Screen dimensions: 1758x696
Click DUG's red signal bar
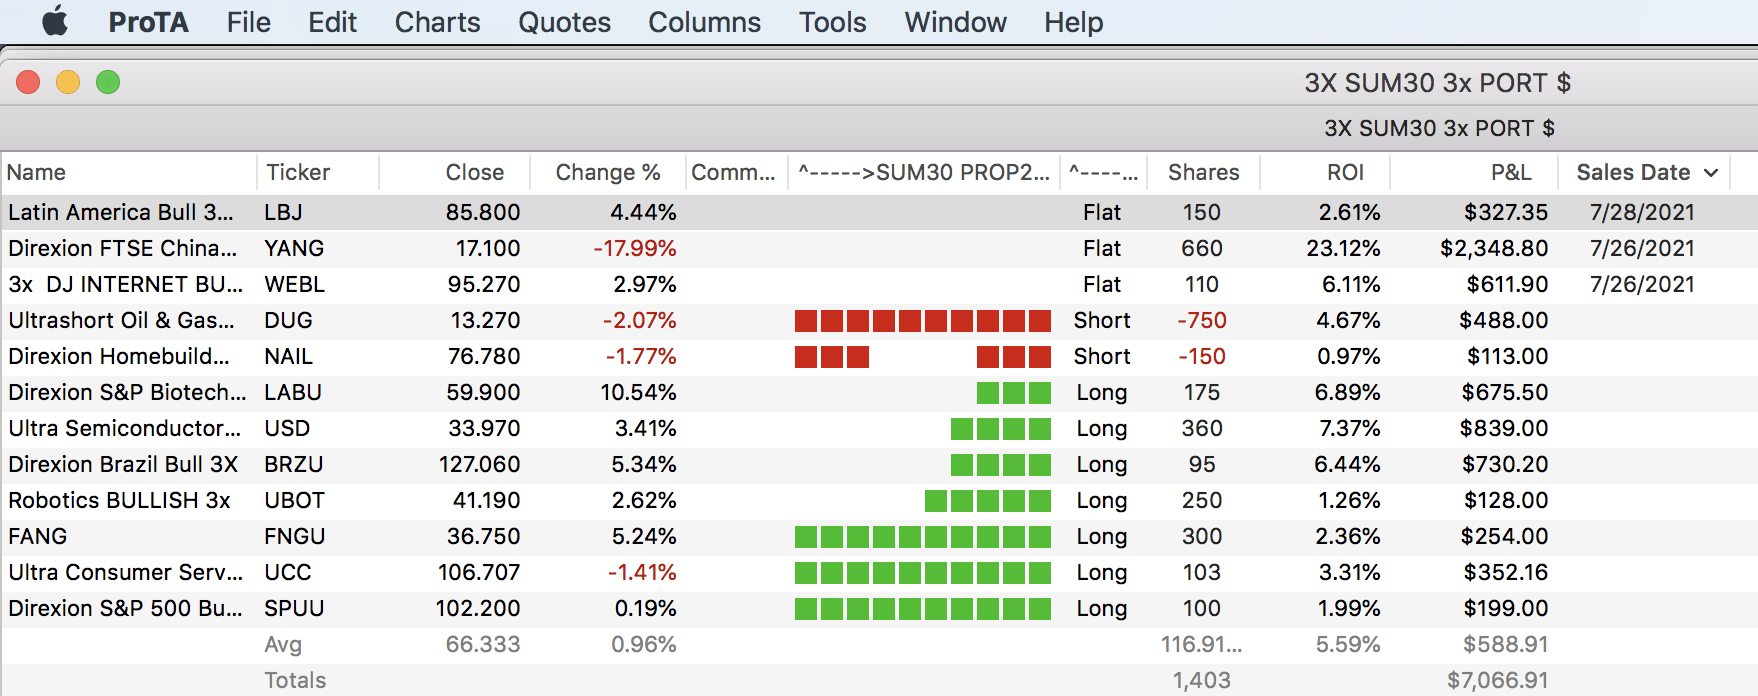click(x=922, y=321)
